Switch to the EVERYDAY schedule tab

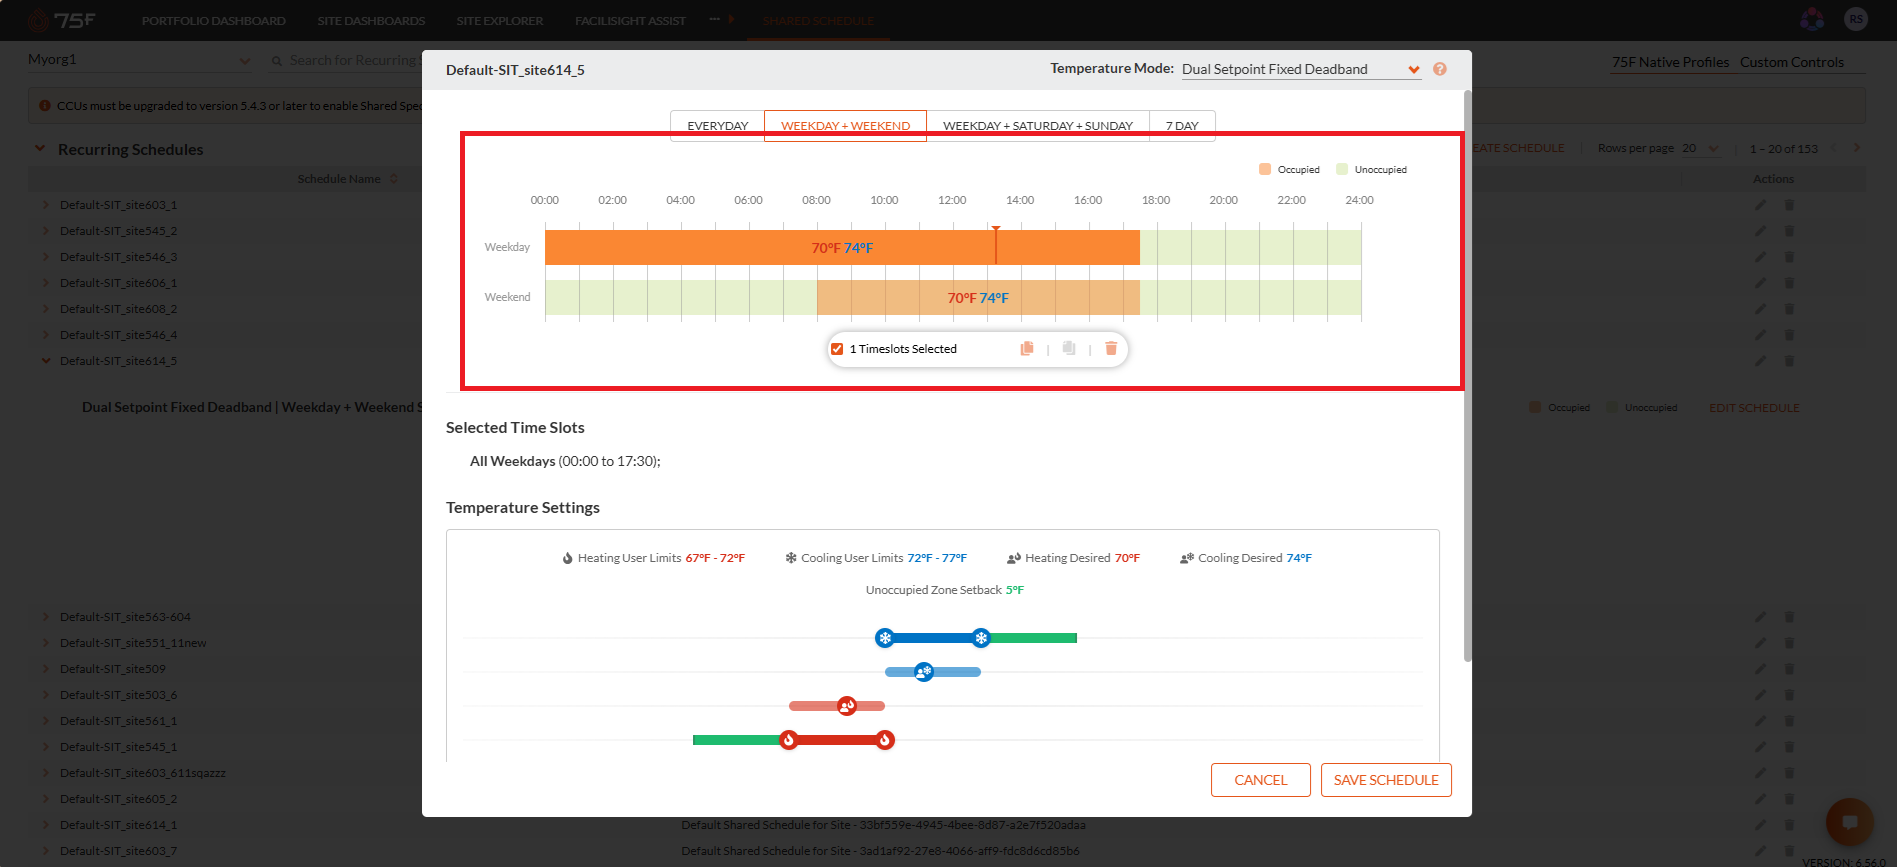(717, 126)
